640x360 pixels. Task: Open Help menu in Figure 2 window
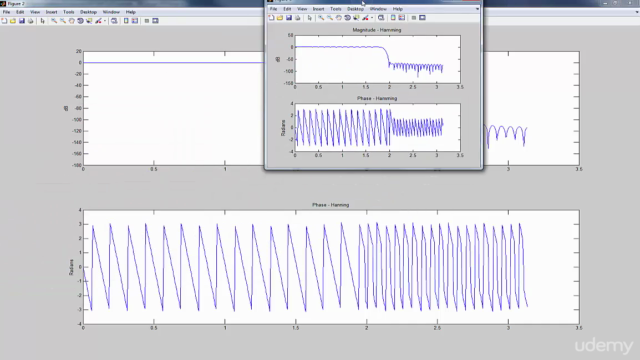(131, 12)
